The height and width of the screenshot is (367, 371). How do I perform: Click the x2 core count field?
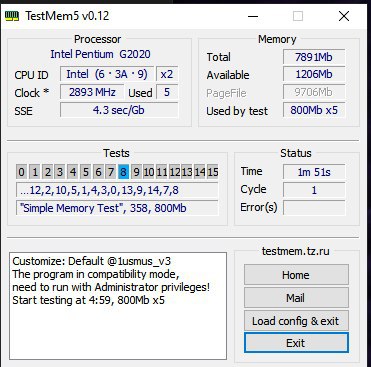point(167,74)
